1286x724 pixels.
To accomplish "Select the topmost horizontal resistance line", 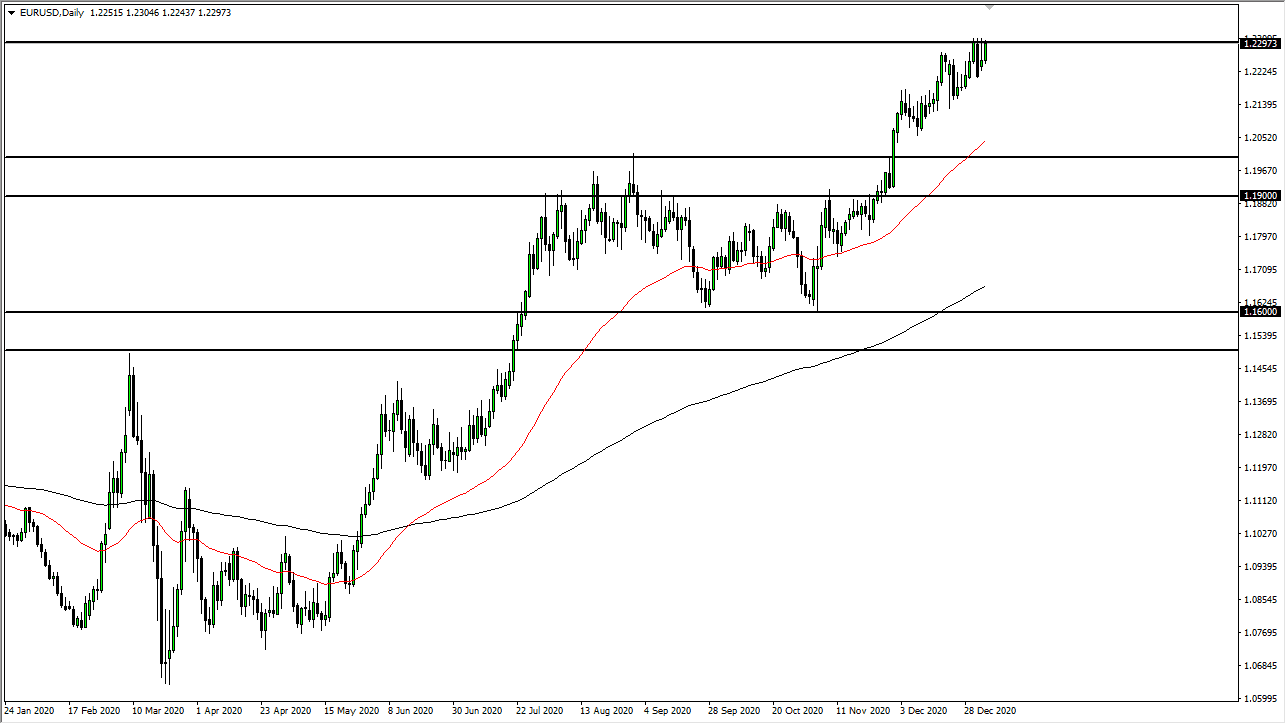I will pyautogui.click(x=600, y=44).
